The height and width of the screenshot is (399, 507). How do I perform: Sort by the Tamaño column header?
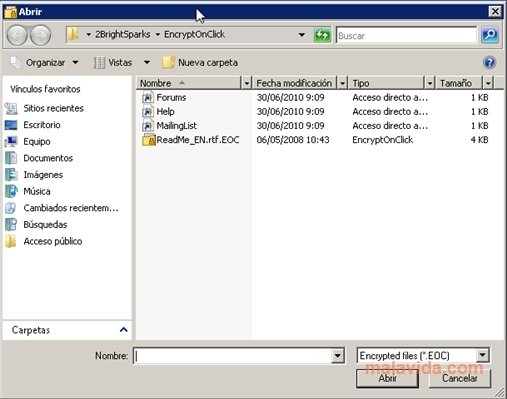[459, 83]
